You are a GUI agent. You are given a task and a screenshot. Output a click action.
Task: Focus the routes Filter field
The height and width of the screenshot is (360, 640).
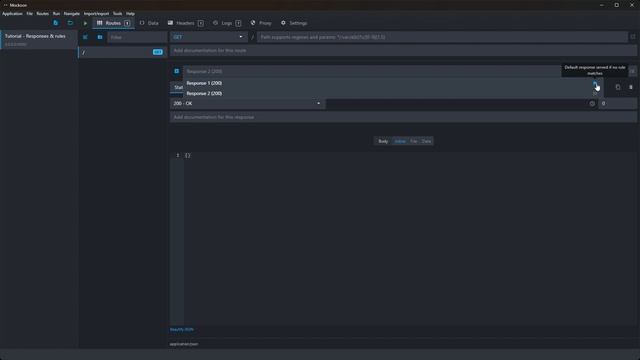pos(137,37)
